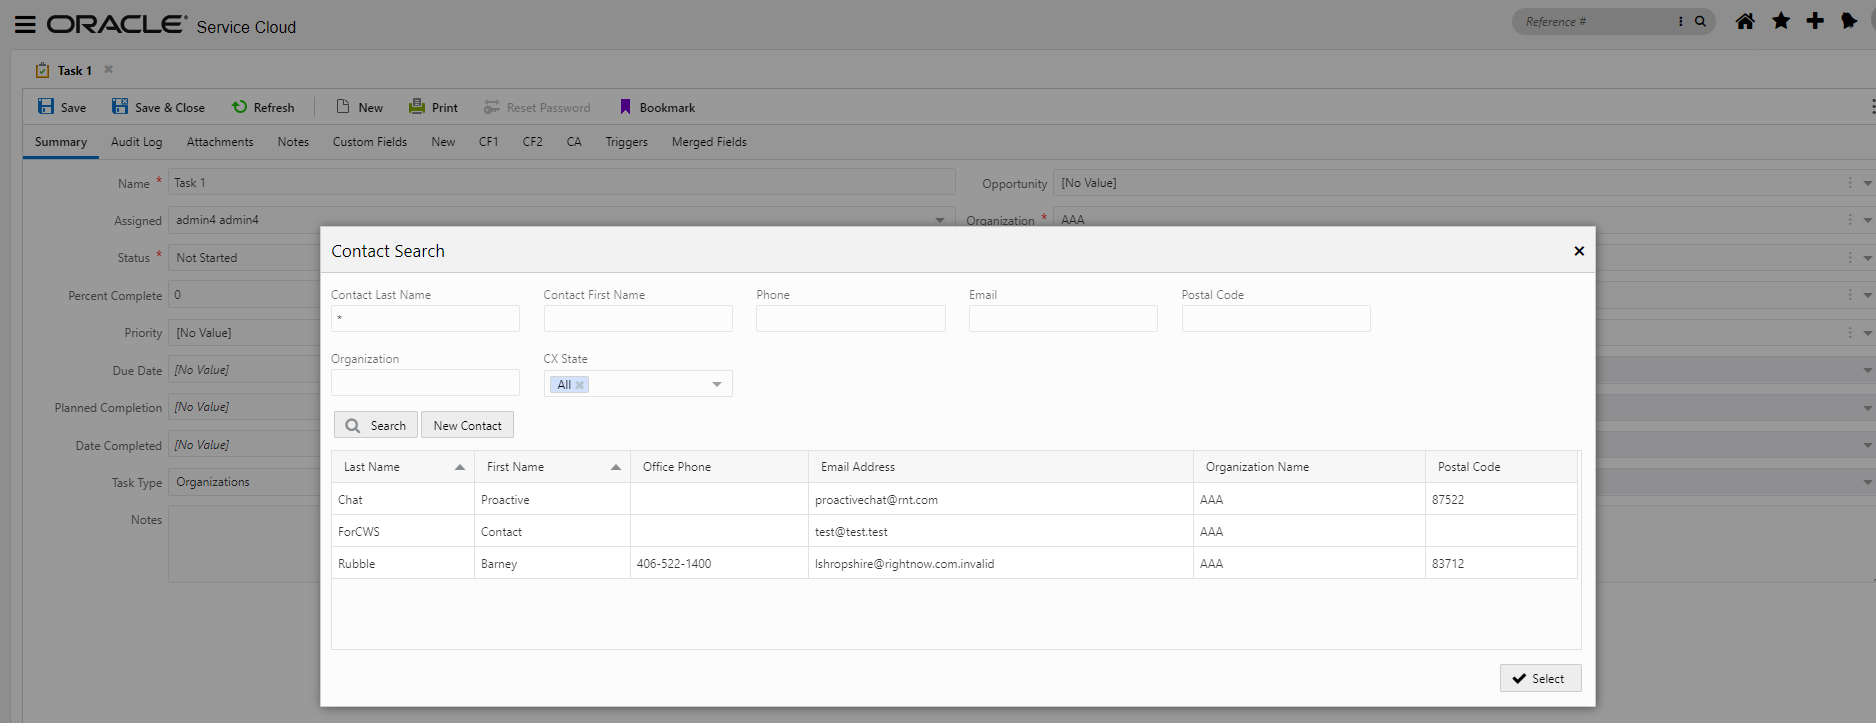Screen dimensions: 1876x725
Task: Click the plus create-new icon
Action: pyautogui.click(x=1815, y=21)
